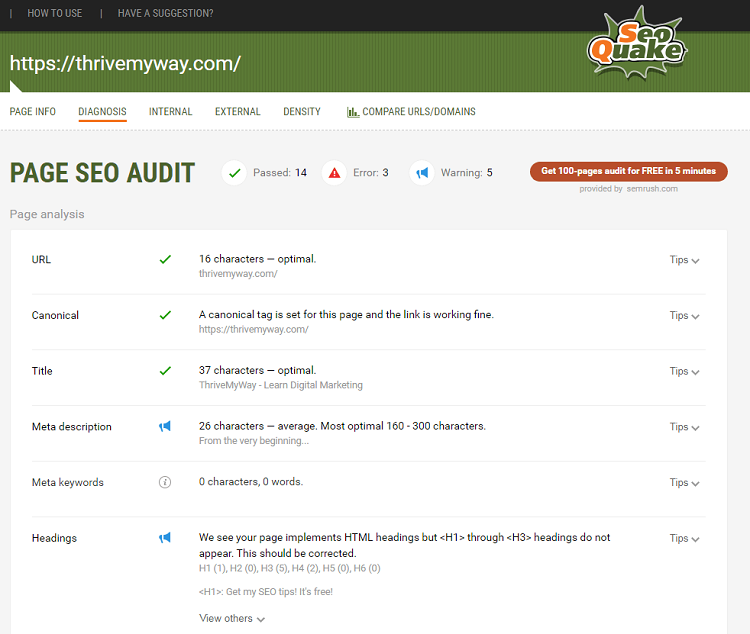Image resolution: width=750 pixels, height=634 pixels.
Task: Open the Page Info tab
Action: pyautogui.click(x=33, y=111)
